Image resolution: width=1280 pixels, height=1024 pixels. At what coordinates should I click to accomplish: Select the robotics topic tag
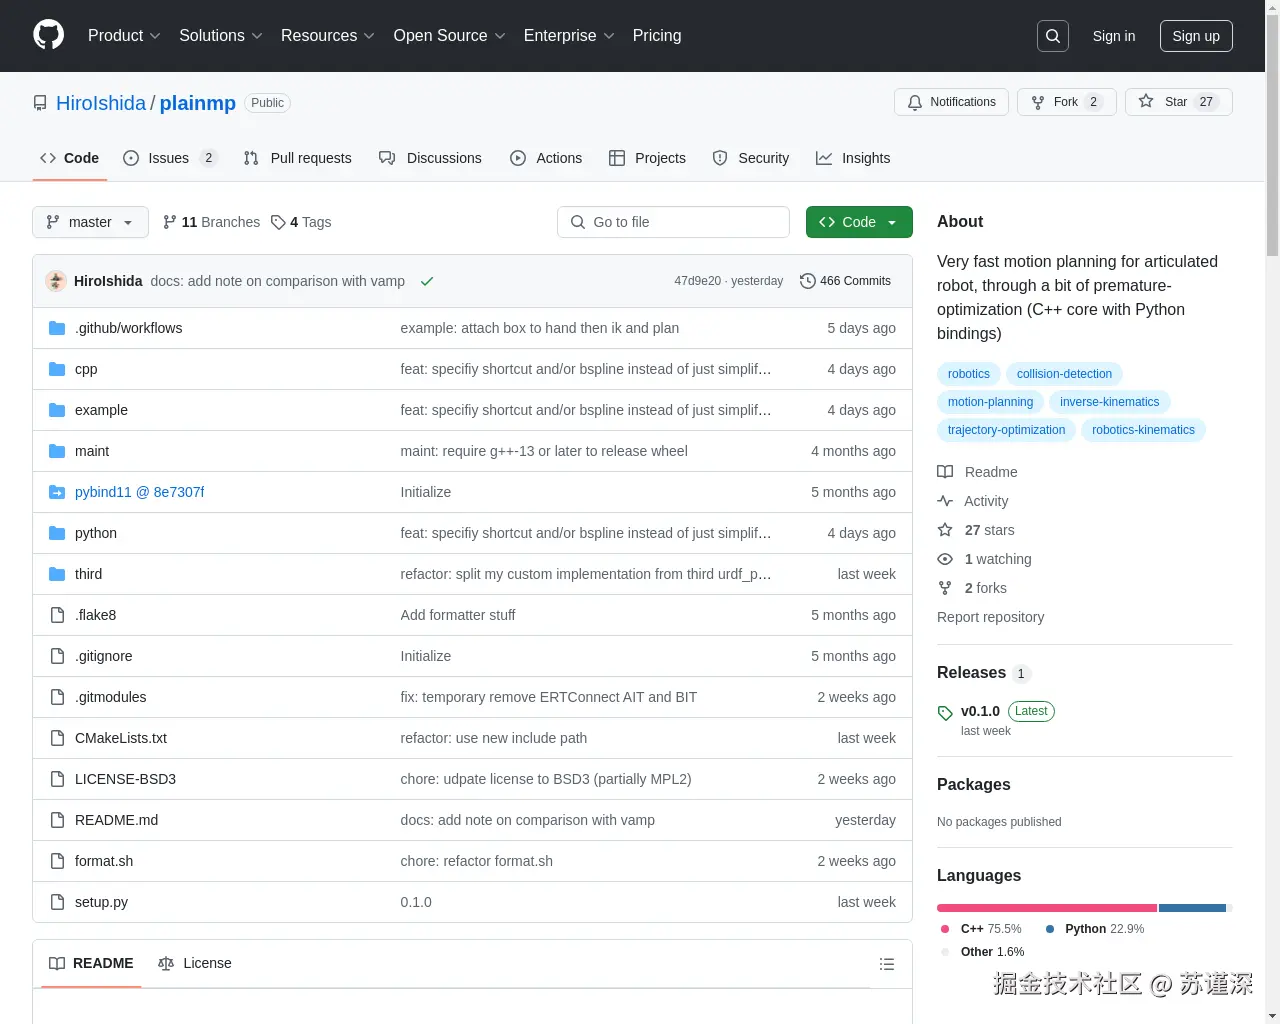969,374
